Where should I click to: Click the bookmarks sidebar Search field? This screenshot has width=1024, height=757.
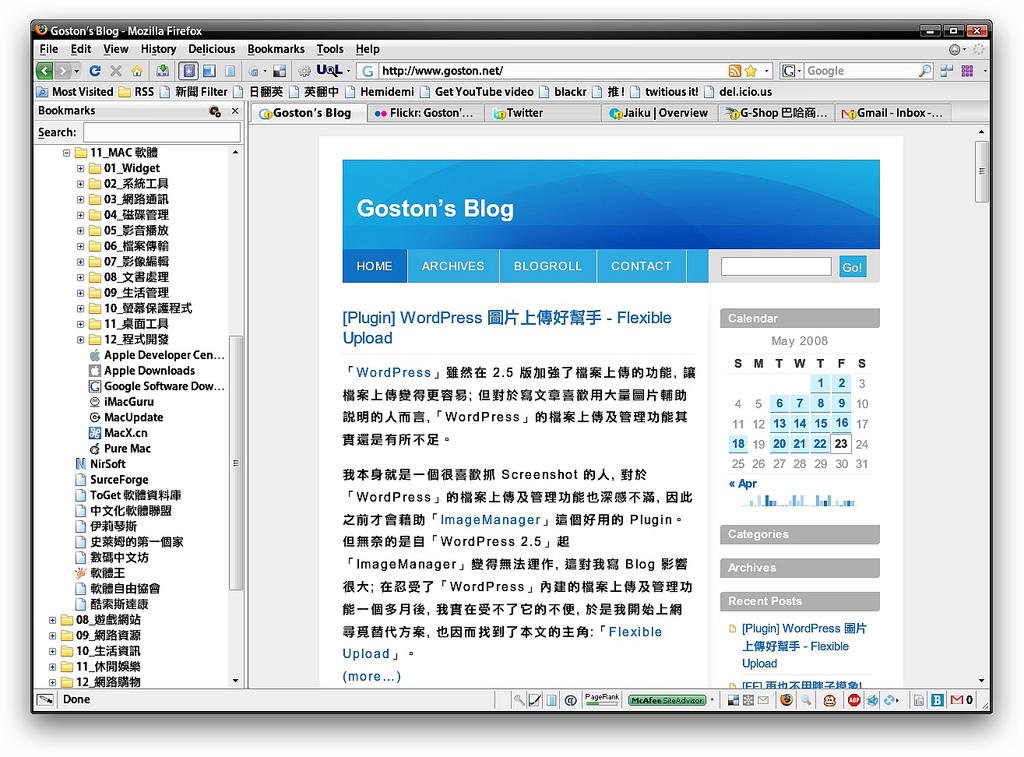pyautogui.click(x=161, y=133)
